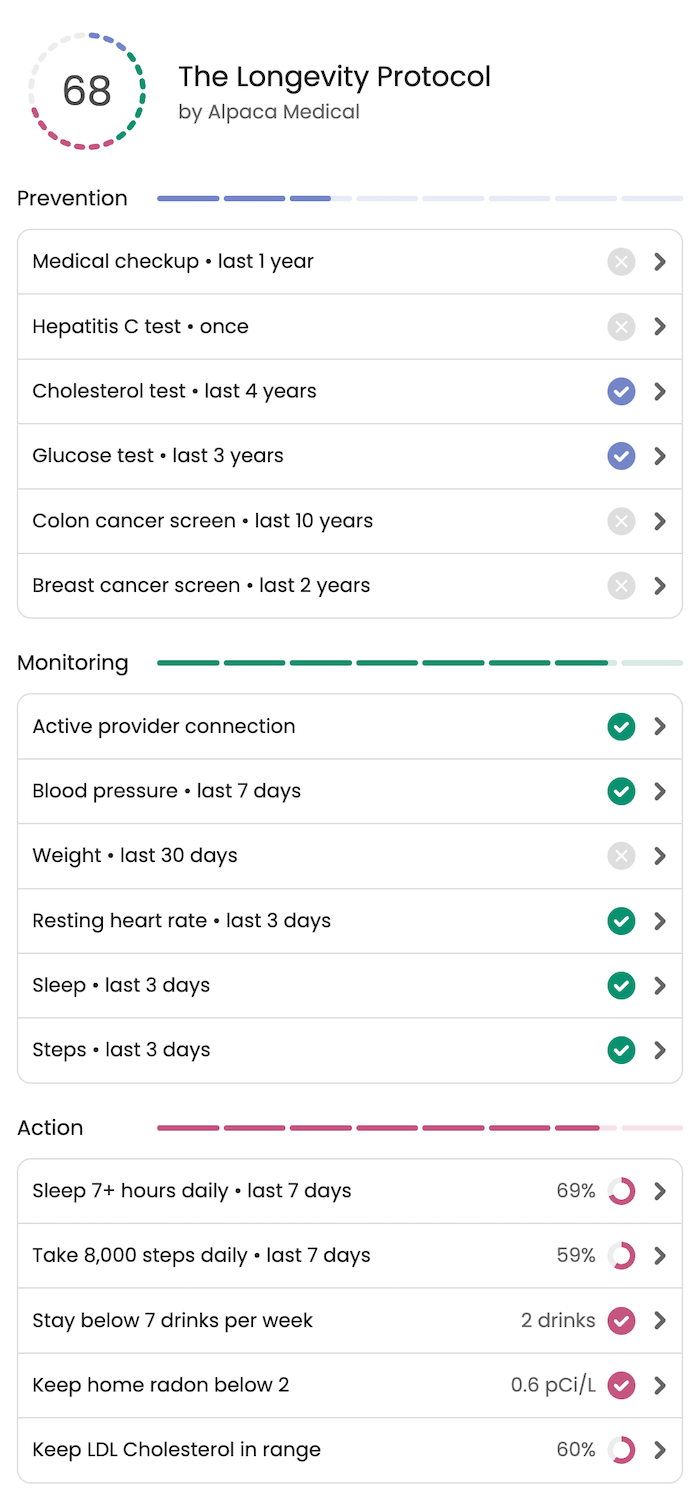Click the 68 longevity score circle
The width and height of the screenshot is (700, 1504).
coord(87,90)
